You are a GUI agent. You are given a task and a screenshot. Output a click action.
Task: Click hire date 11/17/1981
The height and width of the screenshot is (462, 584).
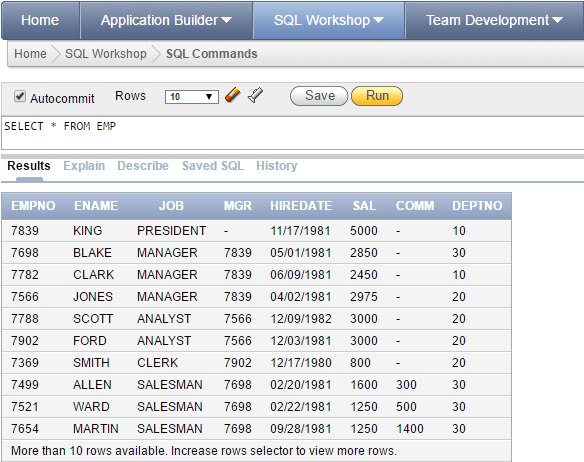(x=300, y=231)
